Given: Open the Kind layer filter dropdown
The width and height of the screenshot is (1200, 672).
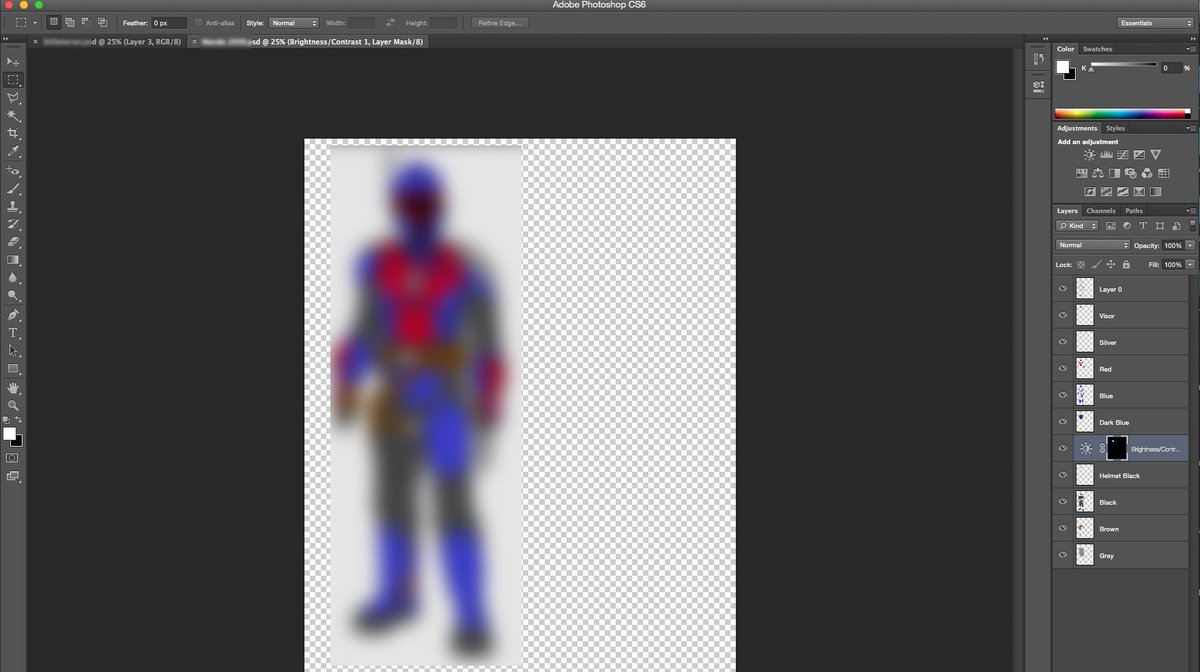Looking at the screenshot, I should coord(1078,226).
